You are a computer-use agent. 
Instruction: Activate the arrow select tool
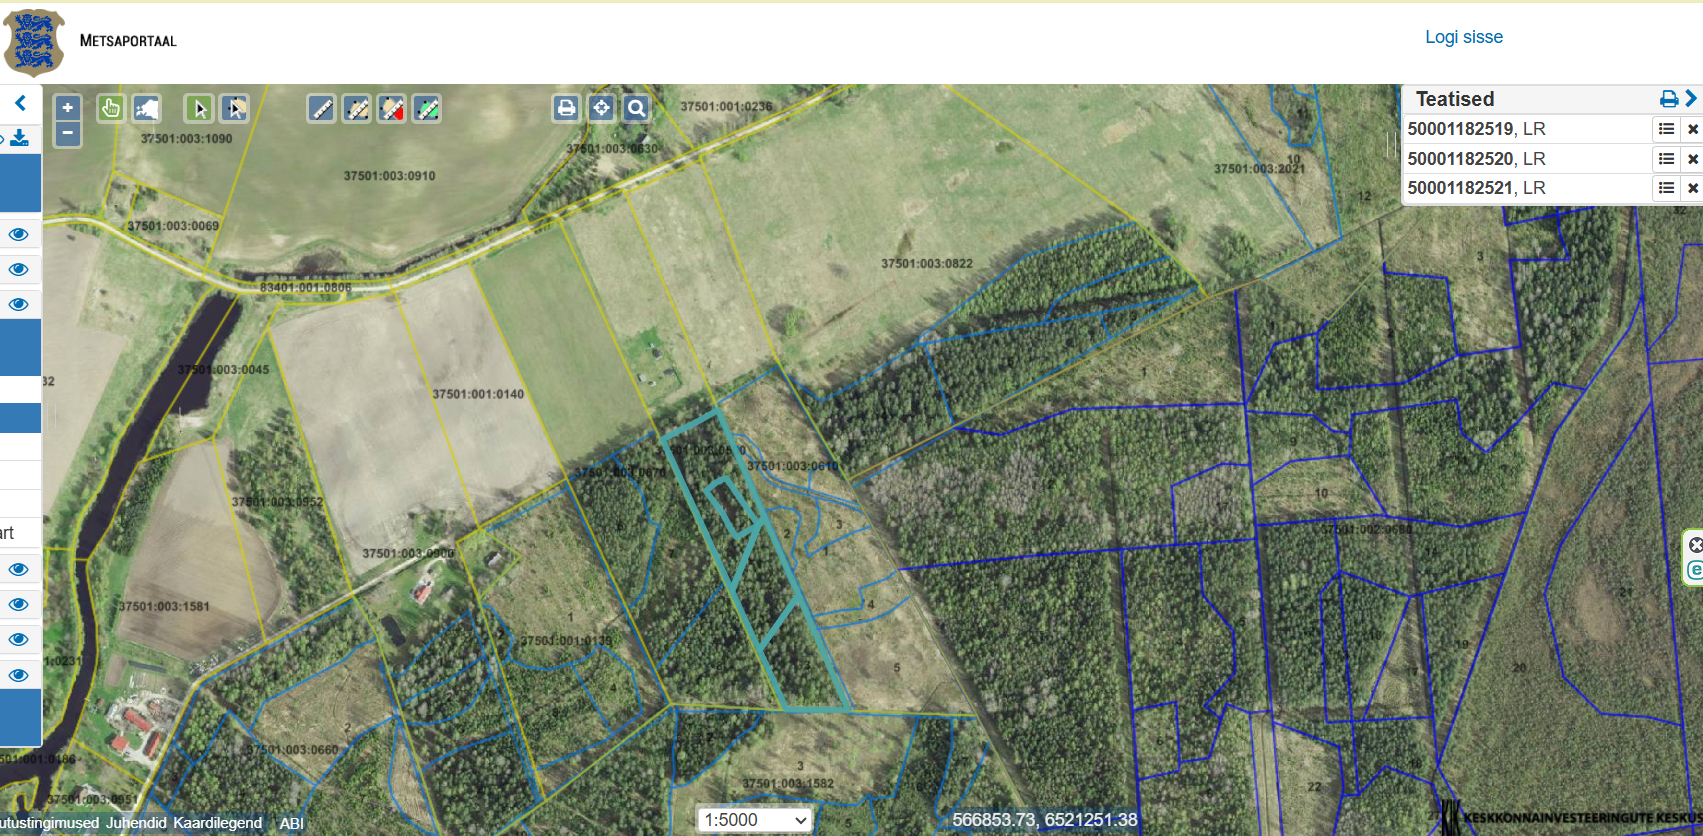199,108
